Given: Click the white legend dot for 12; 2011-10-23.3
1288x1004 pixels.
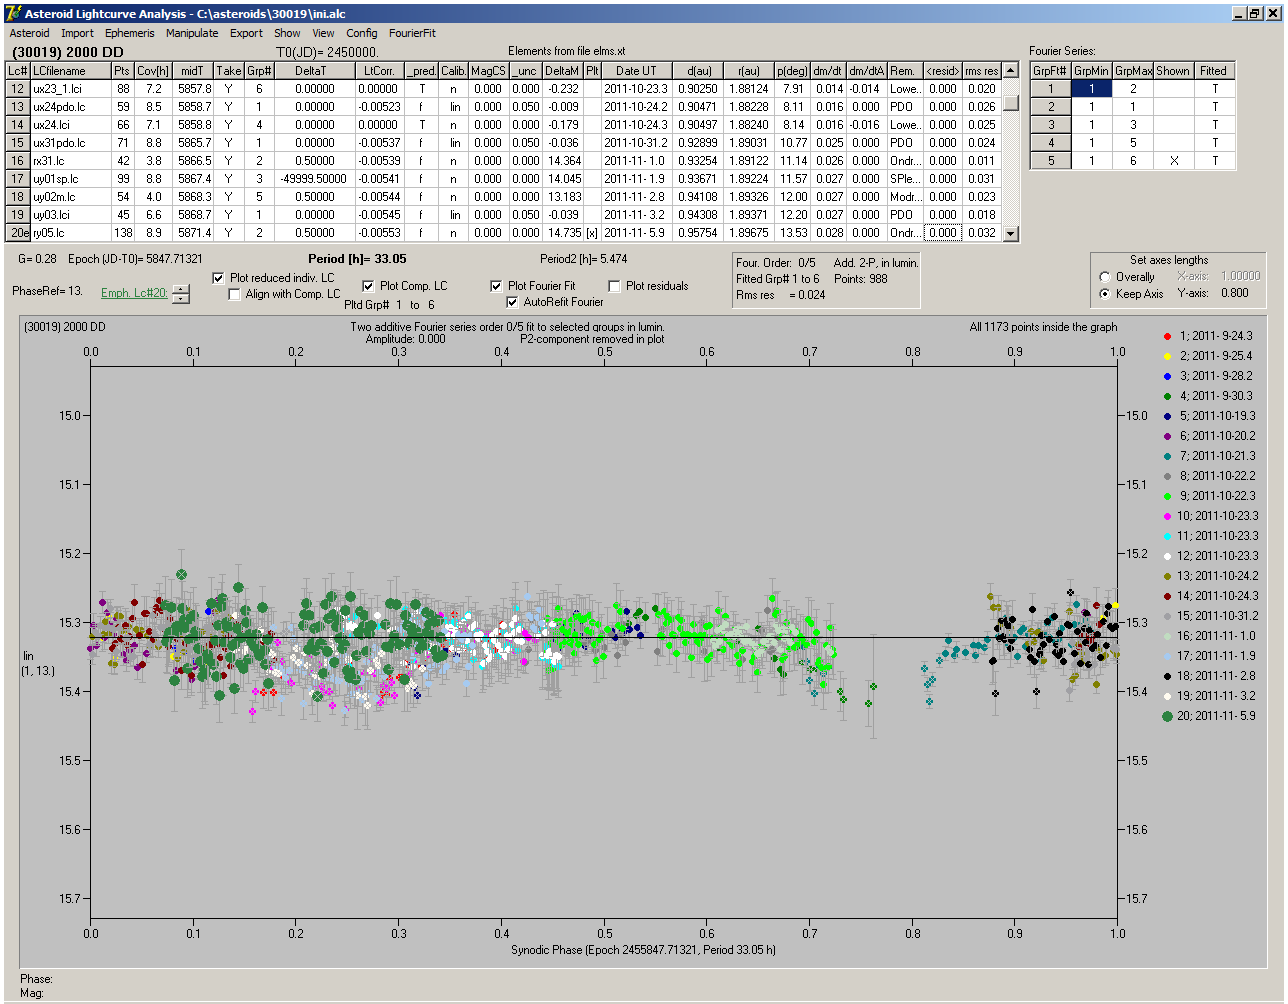Looking at the screenshot, I should click(x=1167, y=556).
